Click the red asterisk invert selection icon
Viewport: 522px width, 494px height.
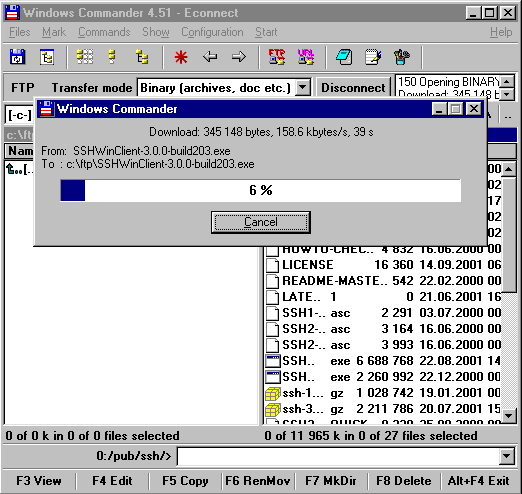[181, 57]
